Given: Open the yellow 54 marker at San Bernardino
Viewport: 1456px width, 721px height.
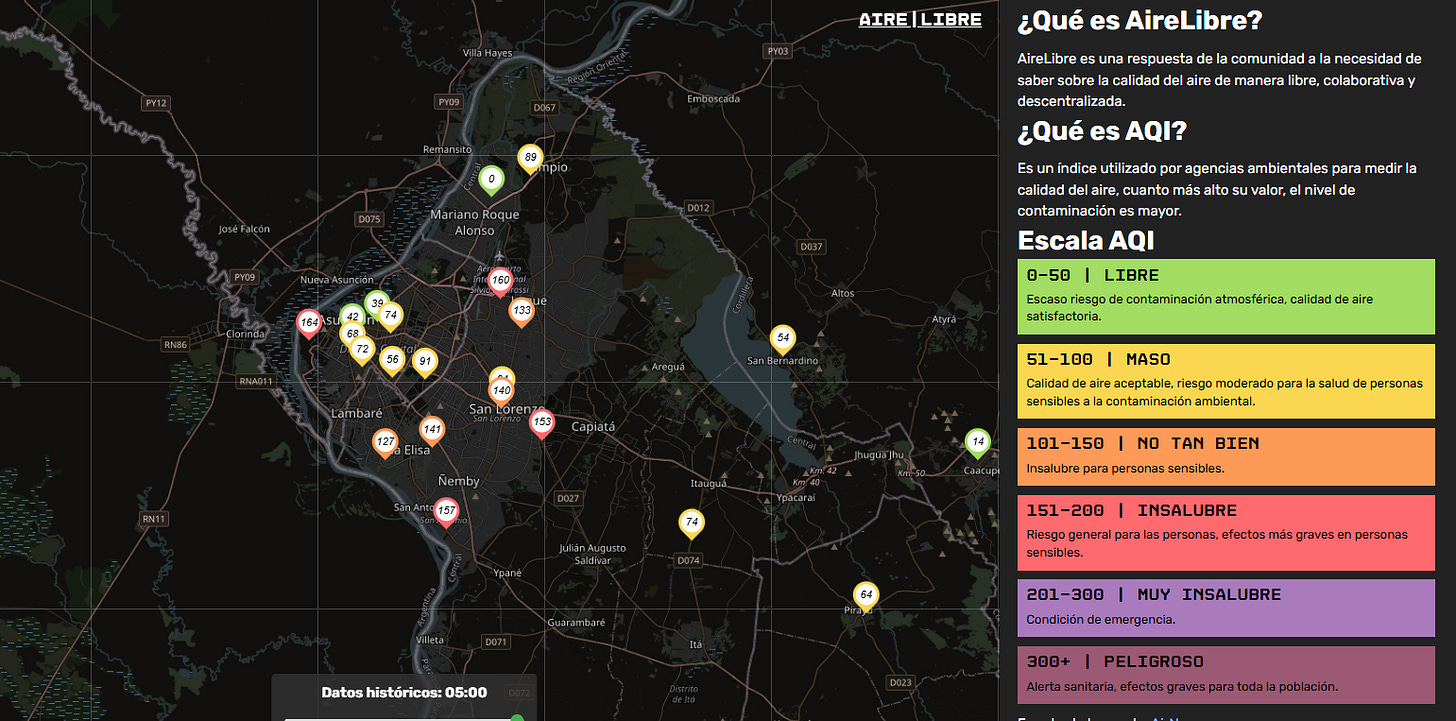Looking at the screenshot, I should pos(783,339).
